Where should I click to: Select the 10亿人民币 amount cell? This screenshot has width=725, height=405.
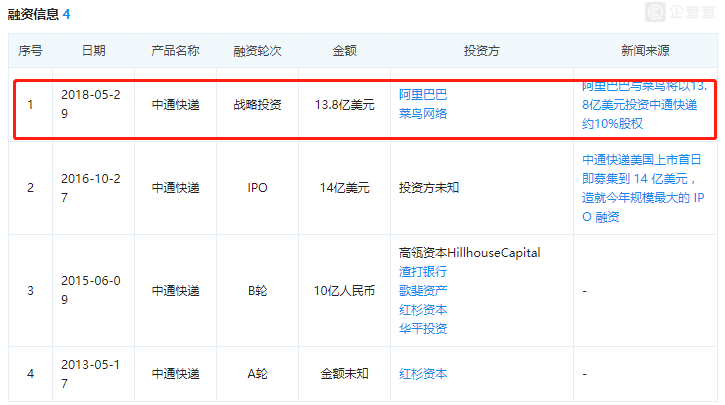pyautogui.click(x=344, y=291)
